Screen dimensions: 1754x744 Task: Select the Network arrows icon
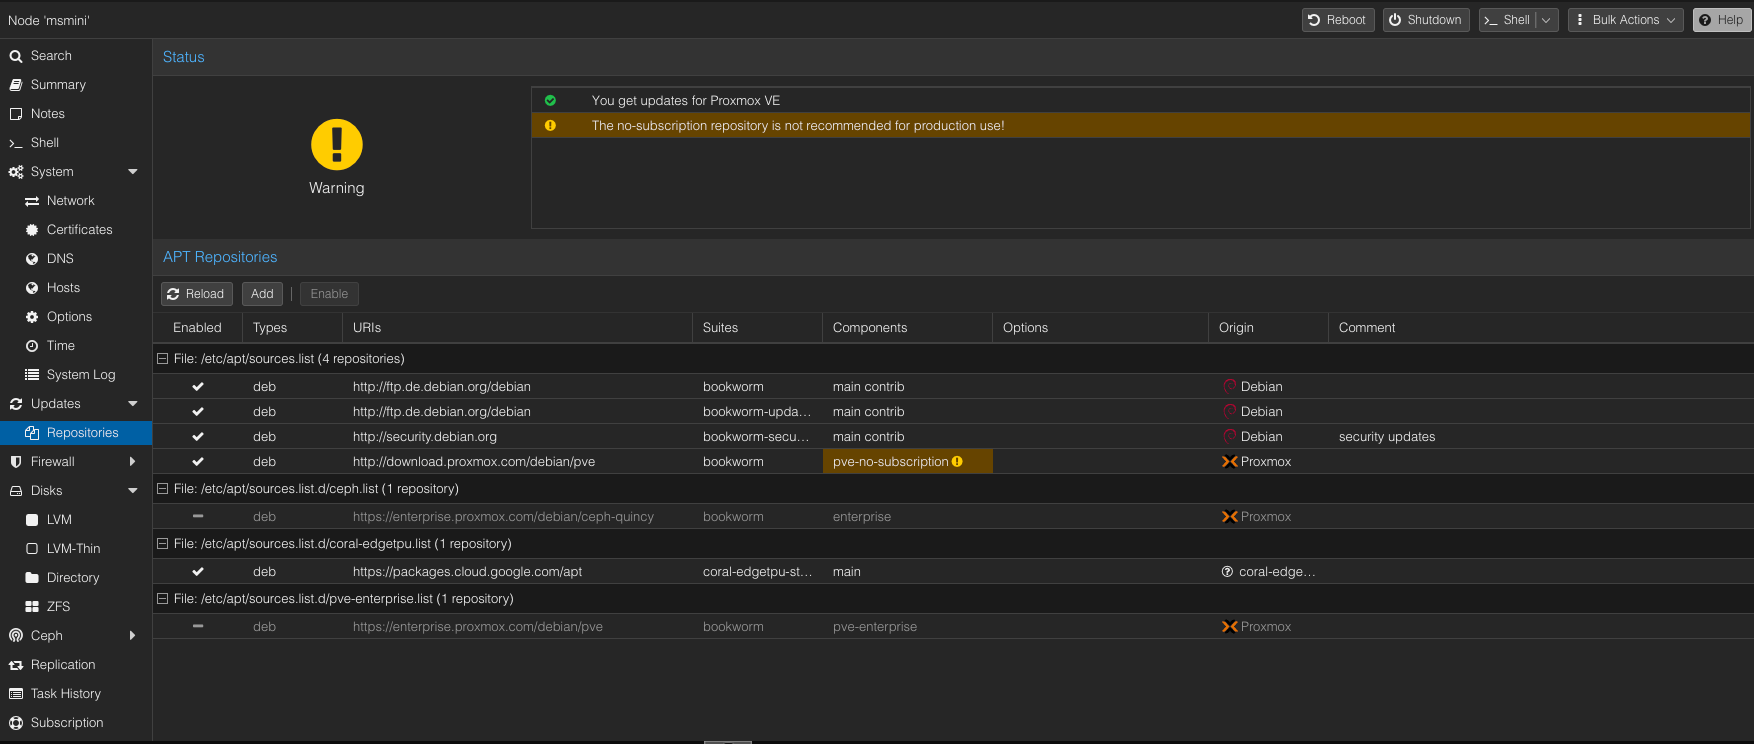[32, 201]
